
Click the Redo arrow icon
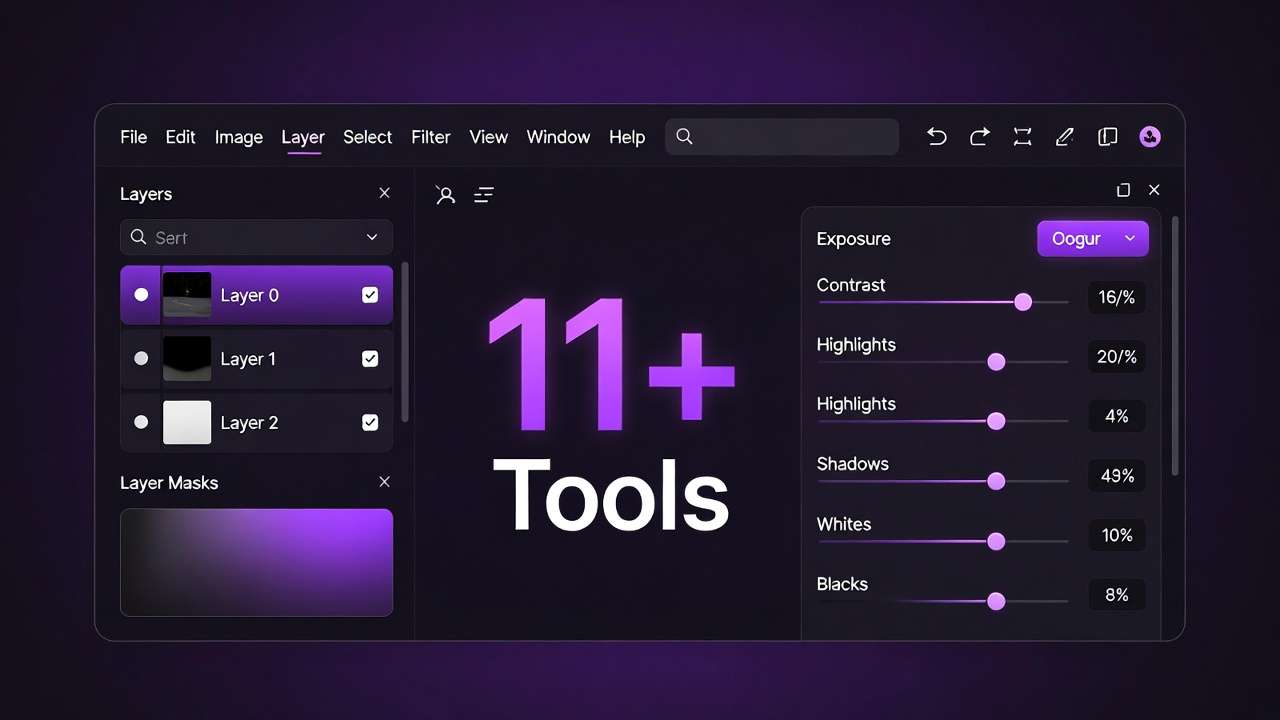[x=979, y=136]
